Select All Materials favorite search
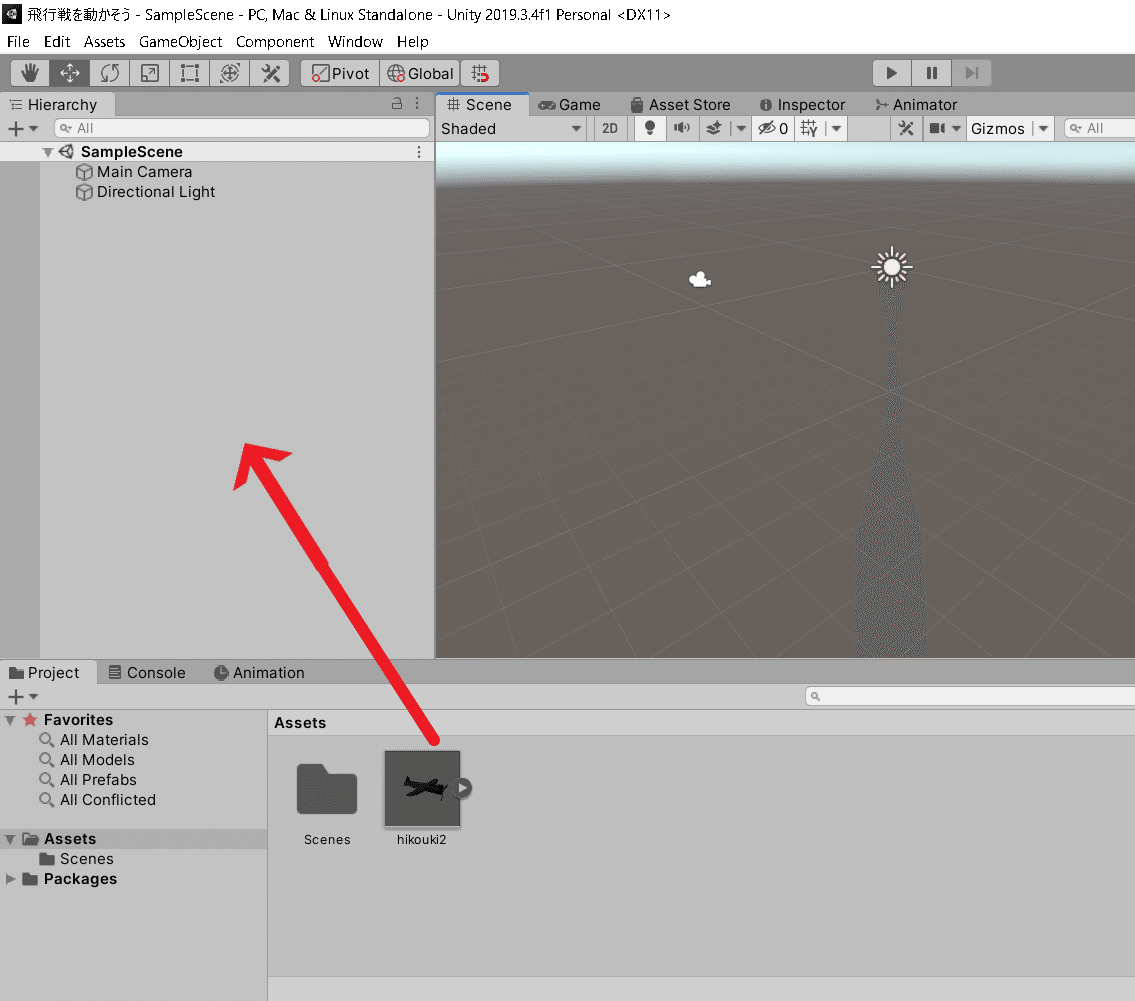Viewport: 1135px width, 1001px height. (94, 740)
